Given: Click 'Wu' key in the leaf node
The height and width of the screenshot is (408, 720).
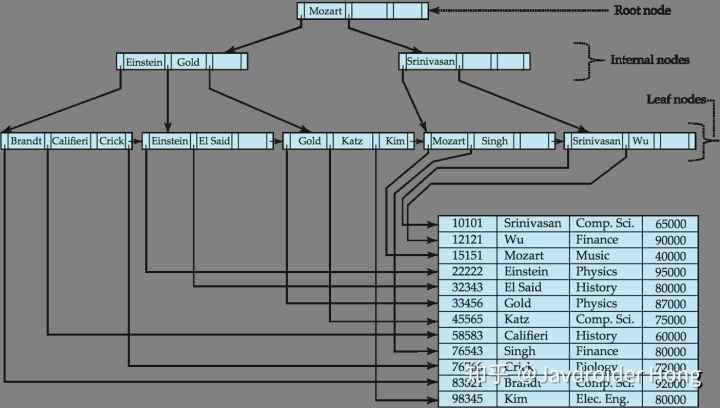Looking at the screenshot, I should click(x=640, y=141).
